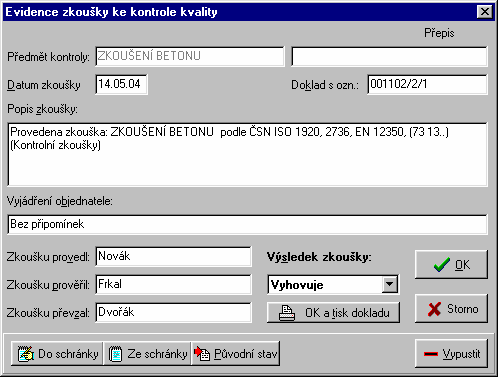498x377 pixels.
Task: Click the Předmět kontroly label
Action: click(x=48, y=57)
